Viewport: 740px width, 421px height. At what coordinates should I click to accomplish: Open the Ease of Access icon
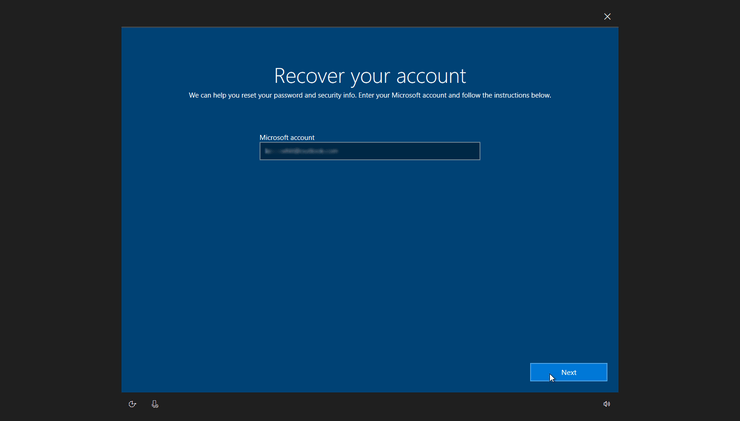pyautogui.click(x=132, y=404)
